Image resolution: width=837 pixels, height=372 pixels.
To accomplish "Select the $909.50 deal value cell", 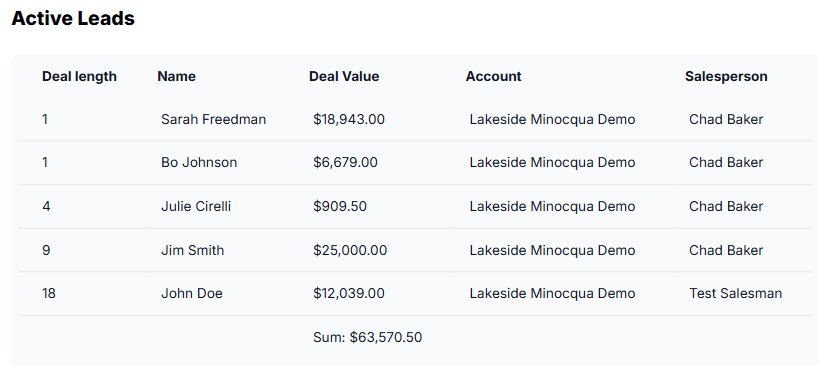I will [x=340, y=206].
